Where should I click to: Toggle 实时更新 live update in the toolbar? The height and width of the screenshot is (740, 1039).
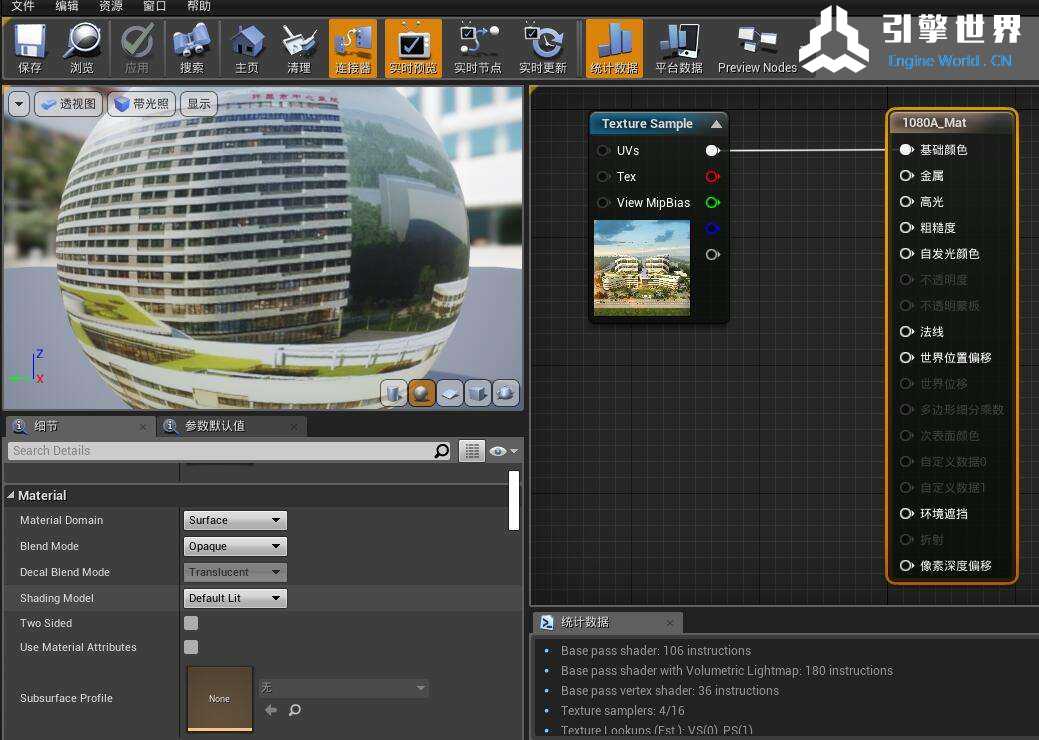click(543, 48)
